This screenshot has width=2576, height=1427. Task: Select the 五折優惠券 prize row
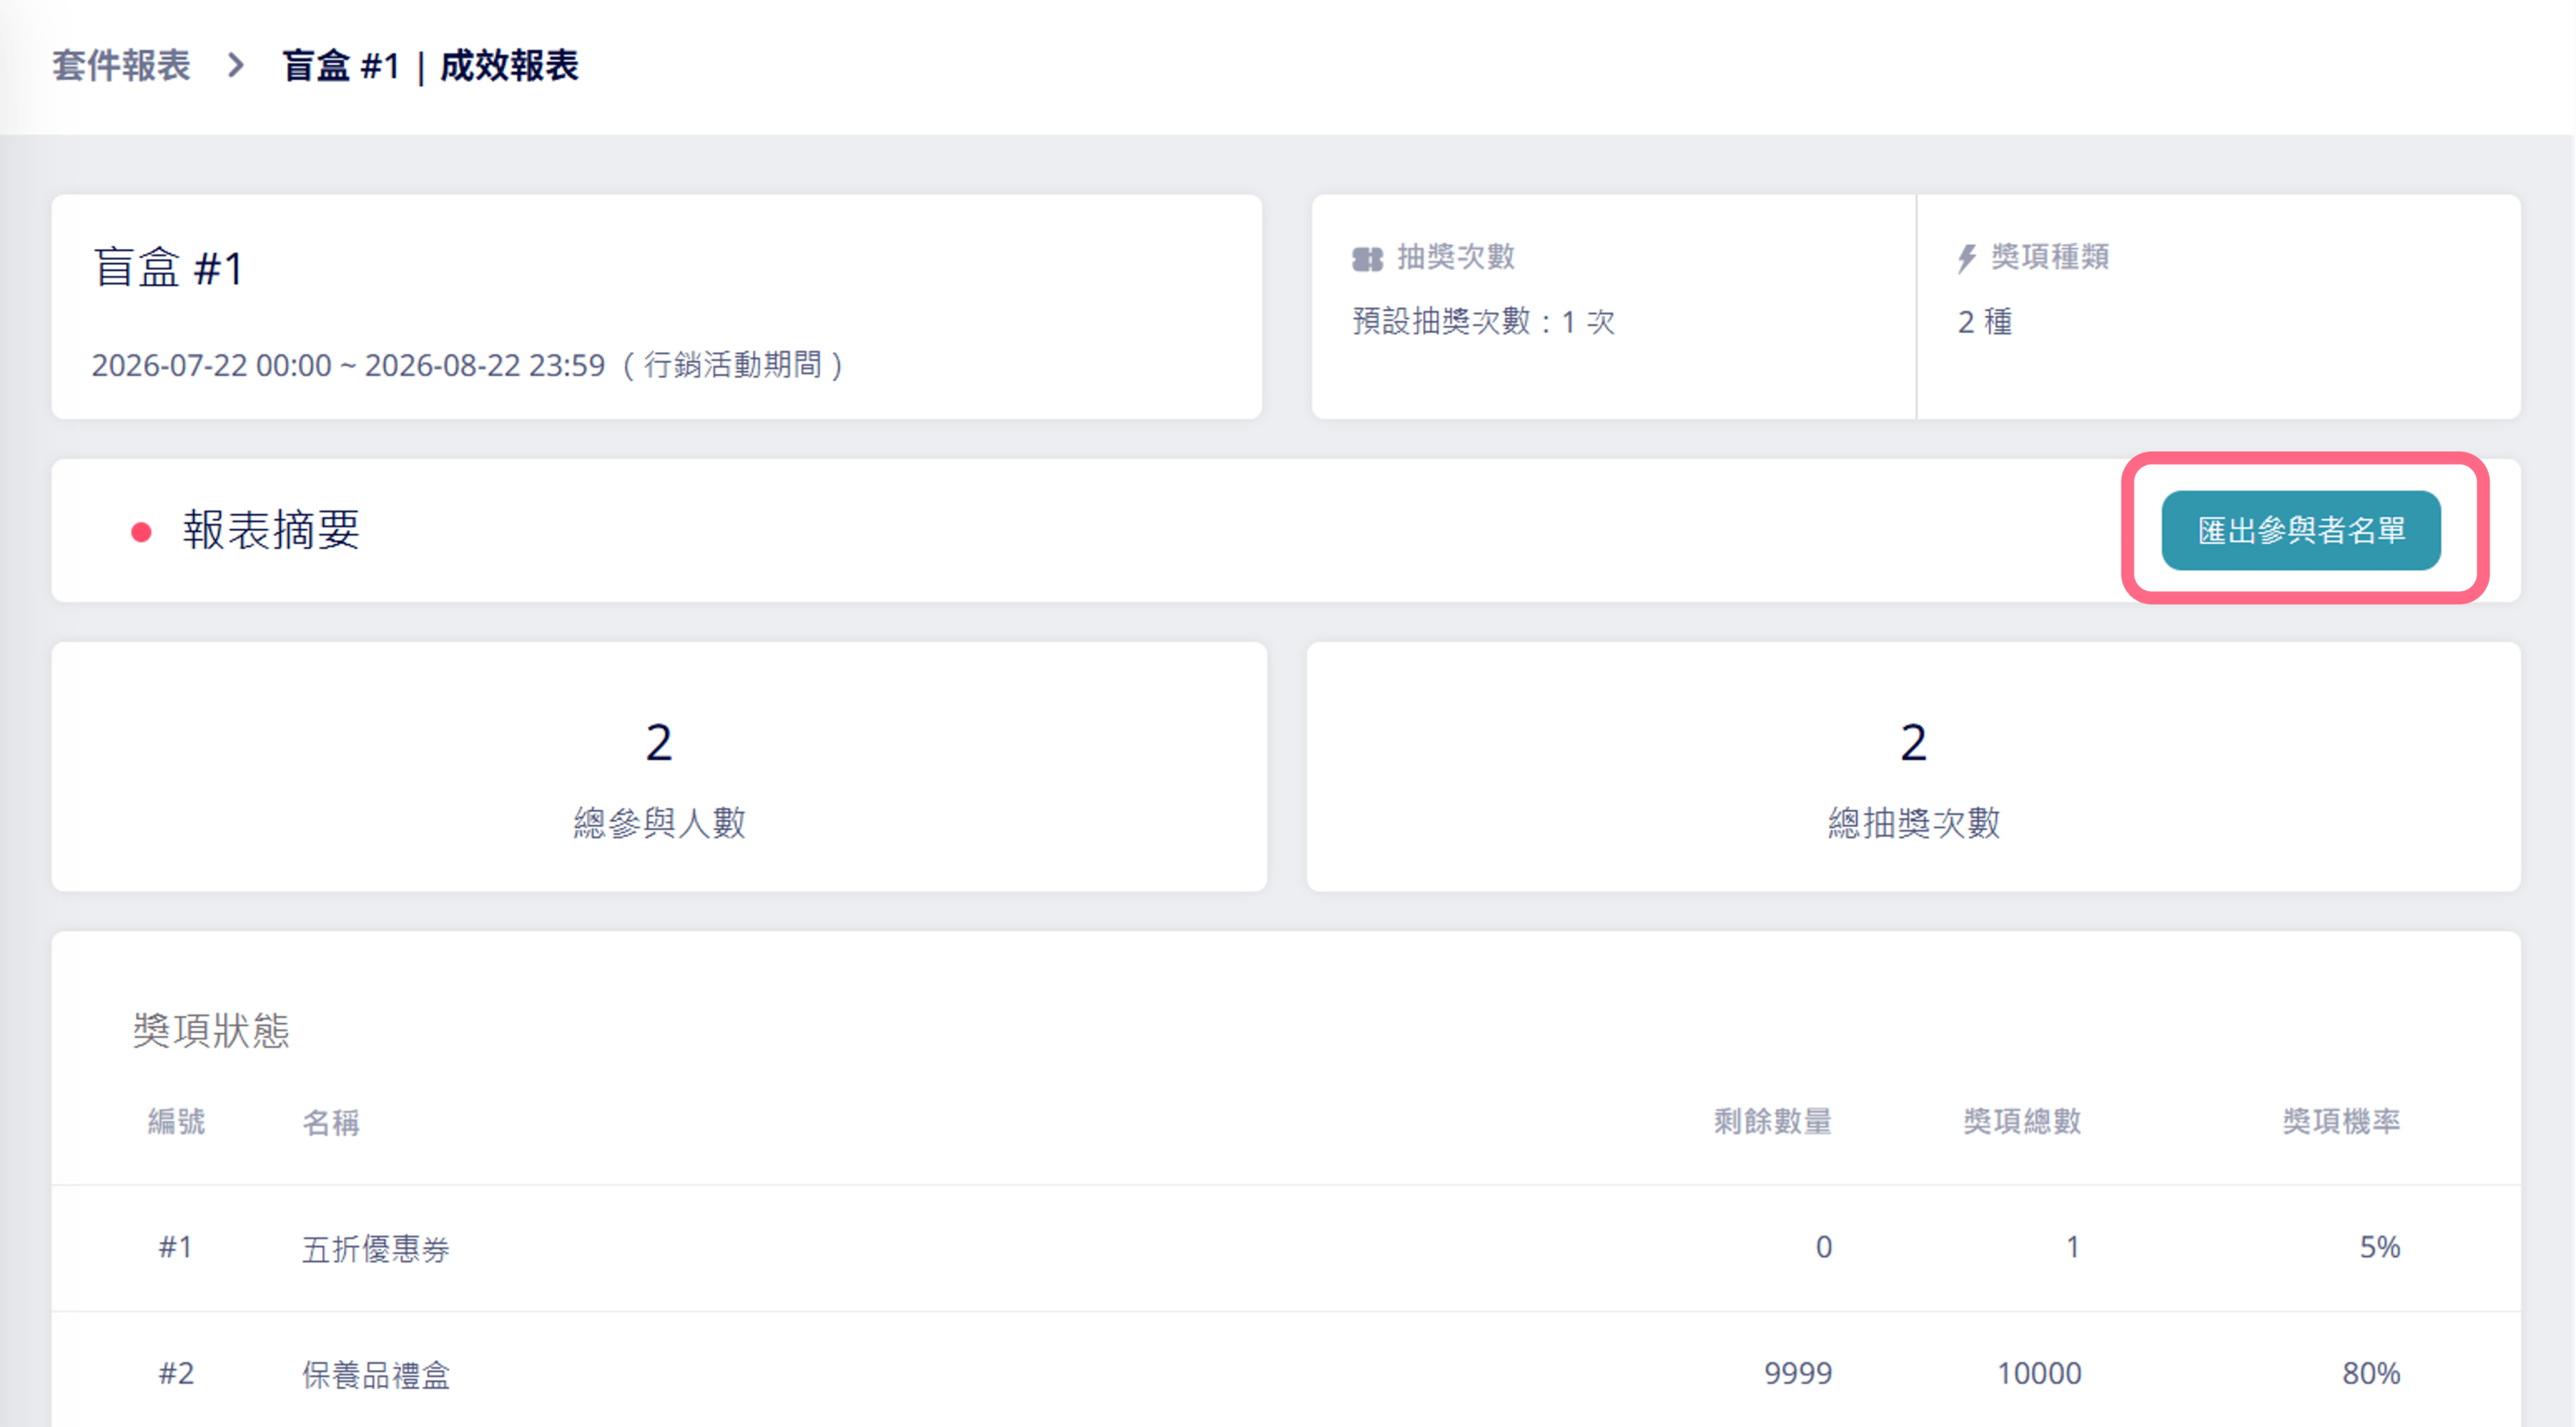point(1286,1248)
